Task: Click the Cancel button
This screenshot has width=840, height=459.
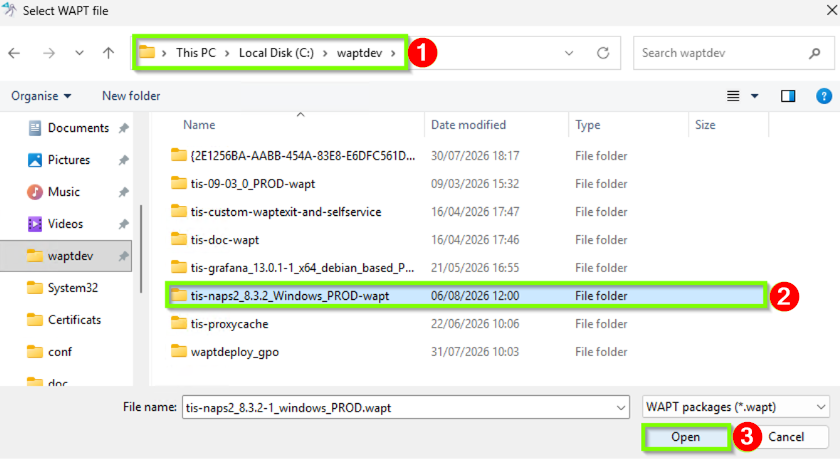Action: [786, 437]
